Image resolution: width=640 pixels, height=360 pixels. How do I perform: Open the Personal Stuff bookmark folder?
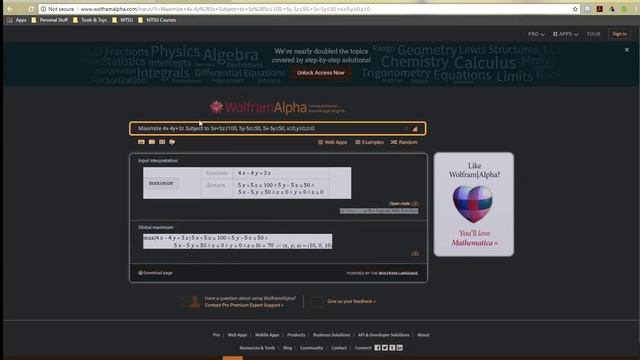coord(50,20)
